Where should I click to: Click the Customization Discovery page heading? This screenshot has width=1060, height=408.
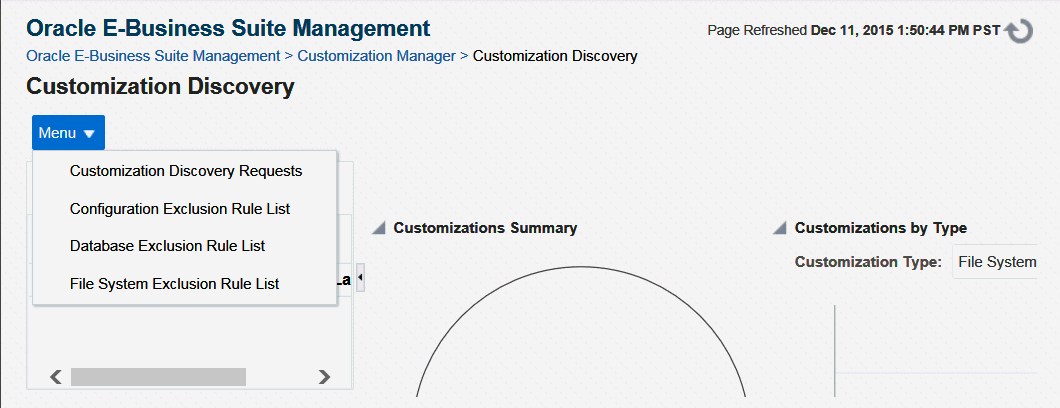(x=160, y=87)
